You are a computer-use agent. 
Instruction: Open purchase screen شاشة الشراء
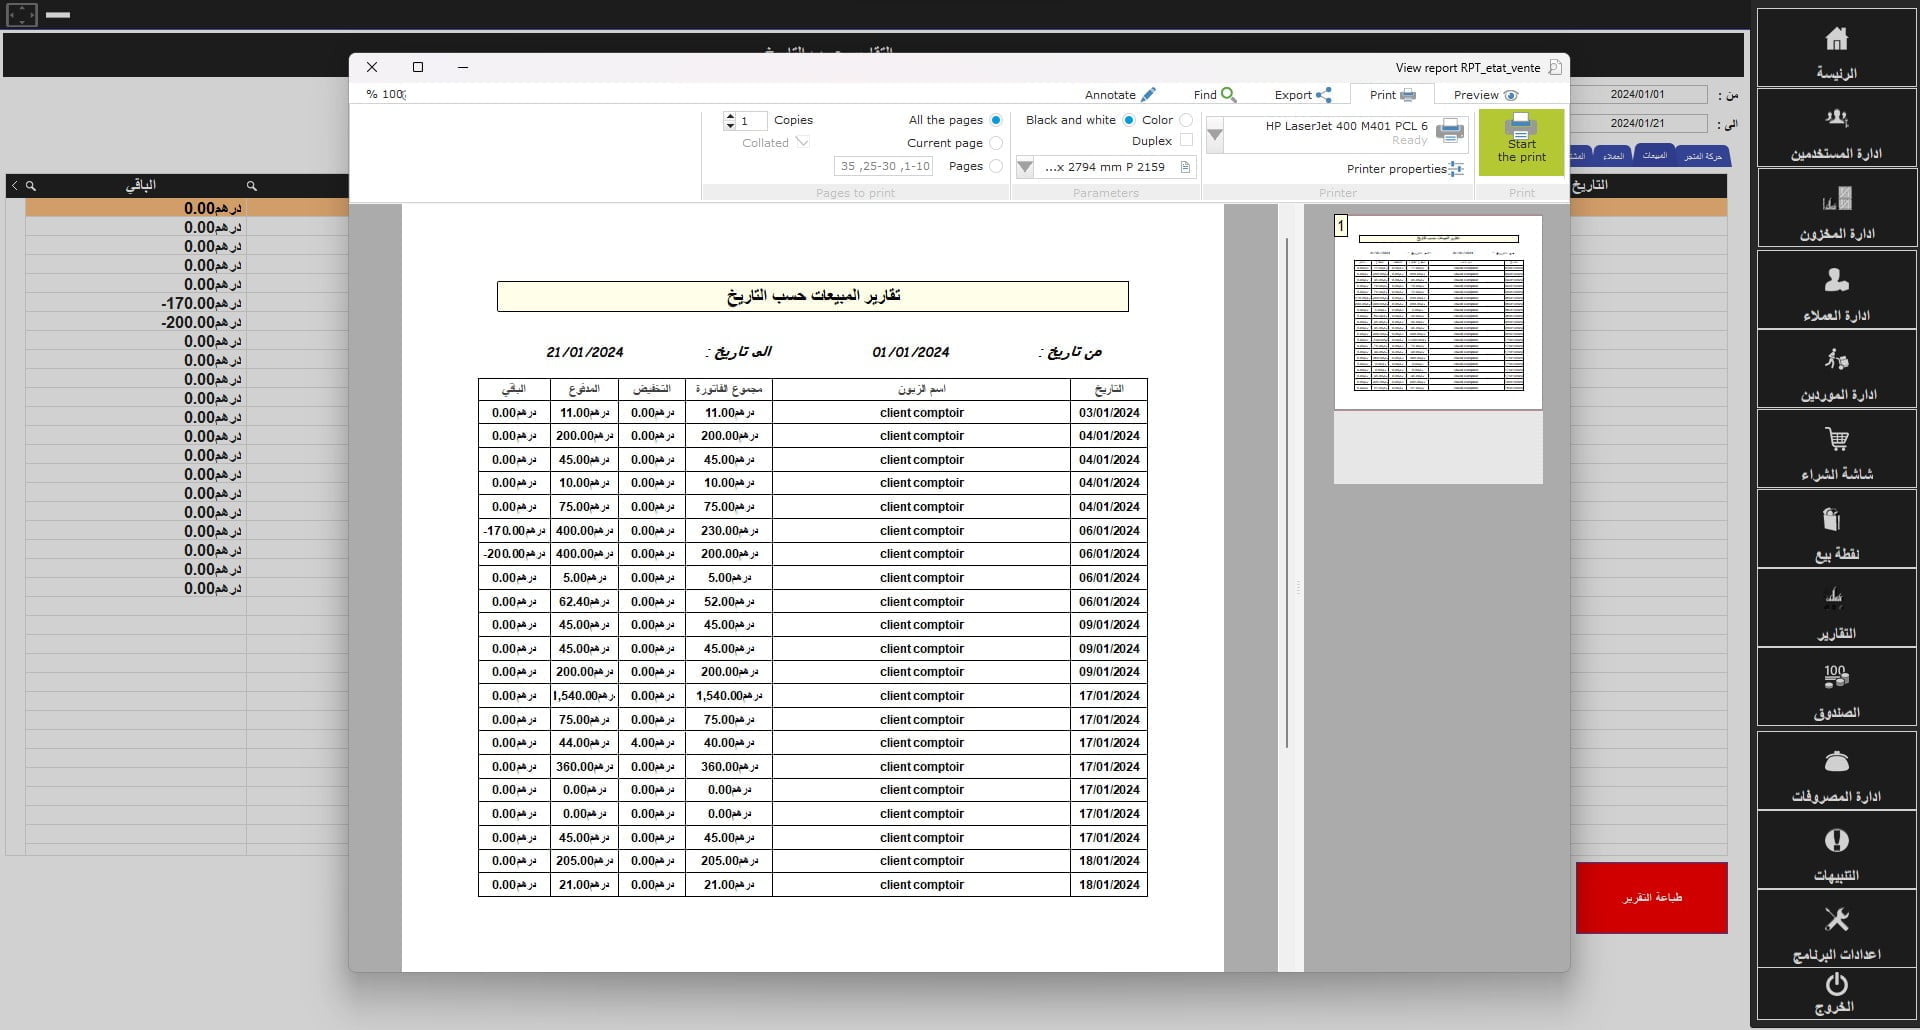pyautogui.click(x=1836, y=449)
